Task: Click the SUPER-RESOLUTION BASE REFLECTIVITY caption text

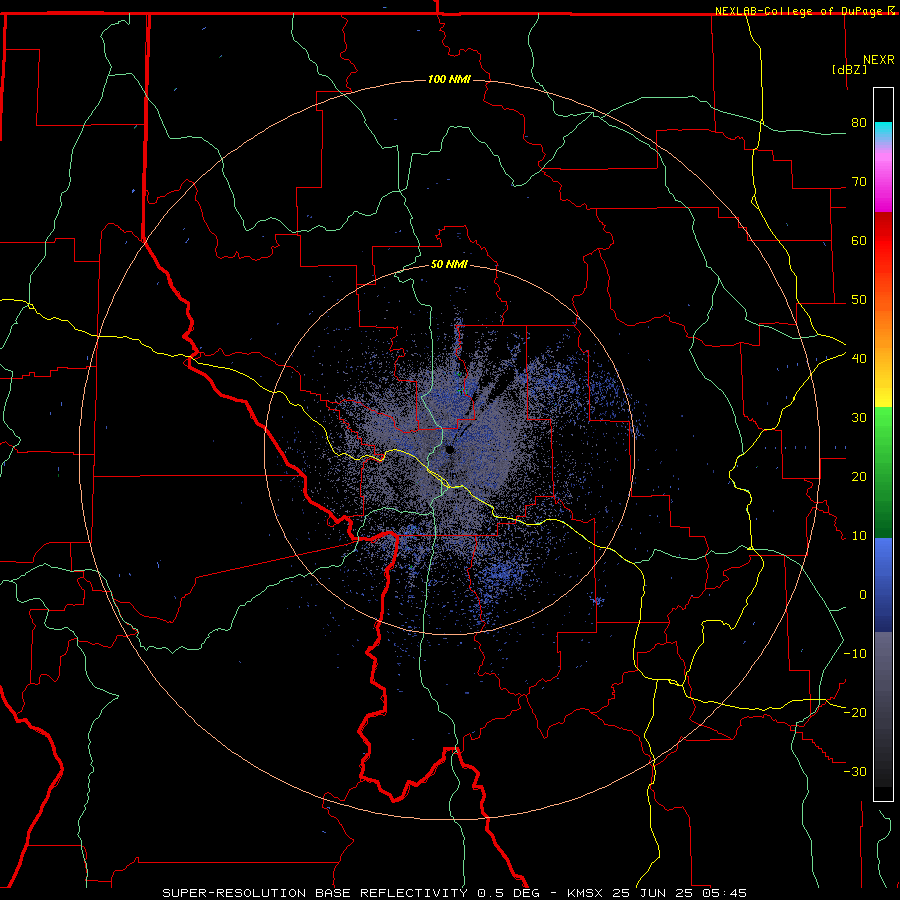Action: [315, 893]
